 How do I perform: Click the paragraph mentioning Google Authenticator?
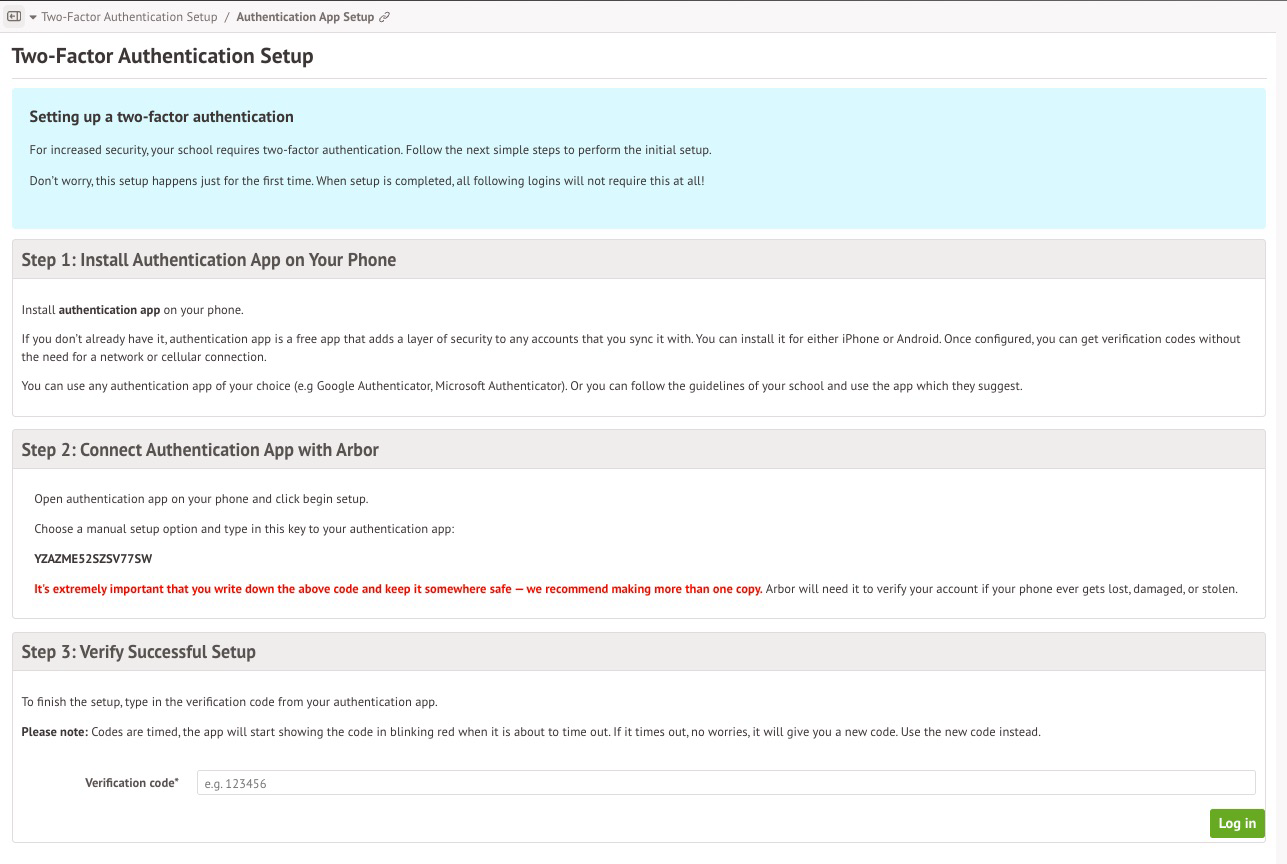521,386
